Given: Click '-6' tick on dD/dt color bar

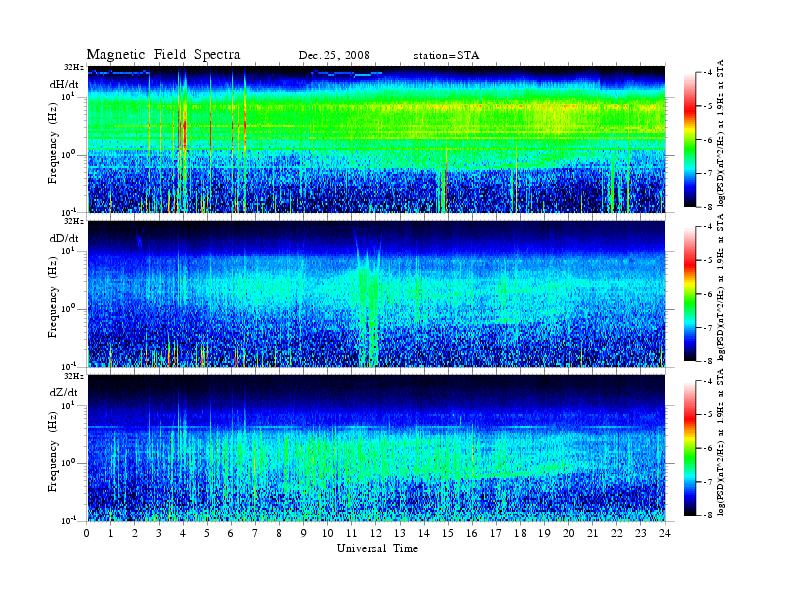Looking at the screenshot, I should point(709,294).
